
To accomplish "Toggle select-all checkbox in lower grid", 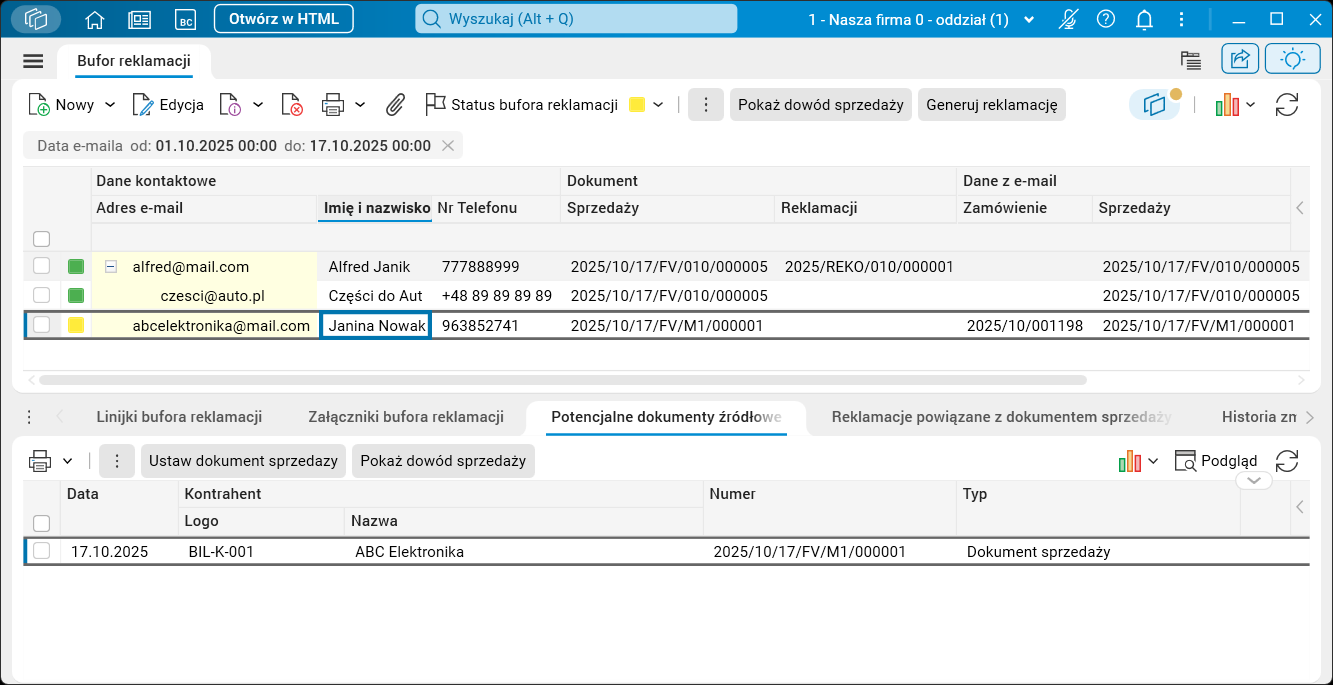I will (42, 523).
